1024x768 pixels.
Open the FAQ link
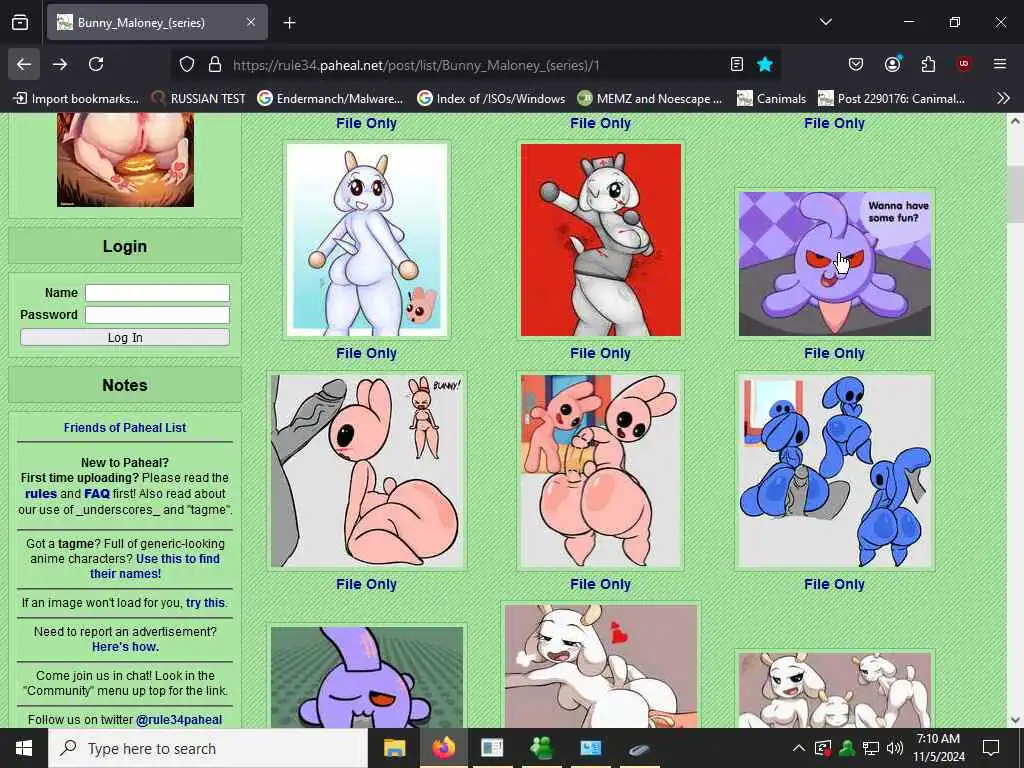(x=97, y=494)
